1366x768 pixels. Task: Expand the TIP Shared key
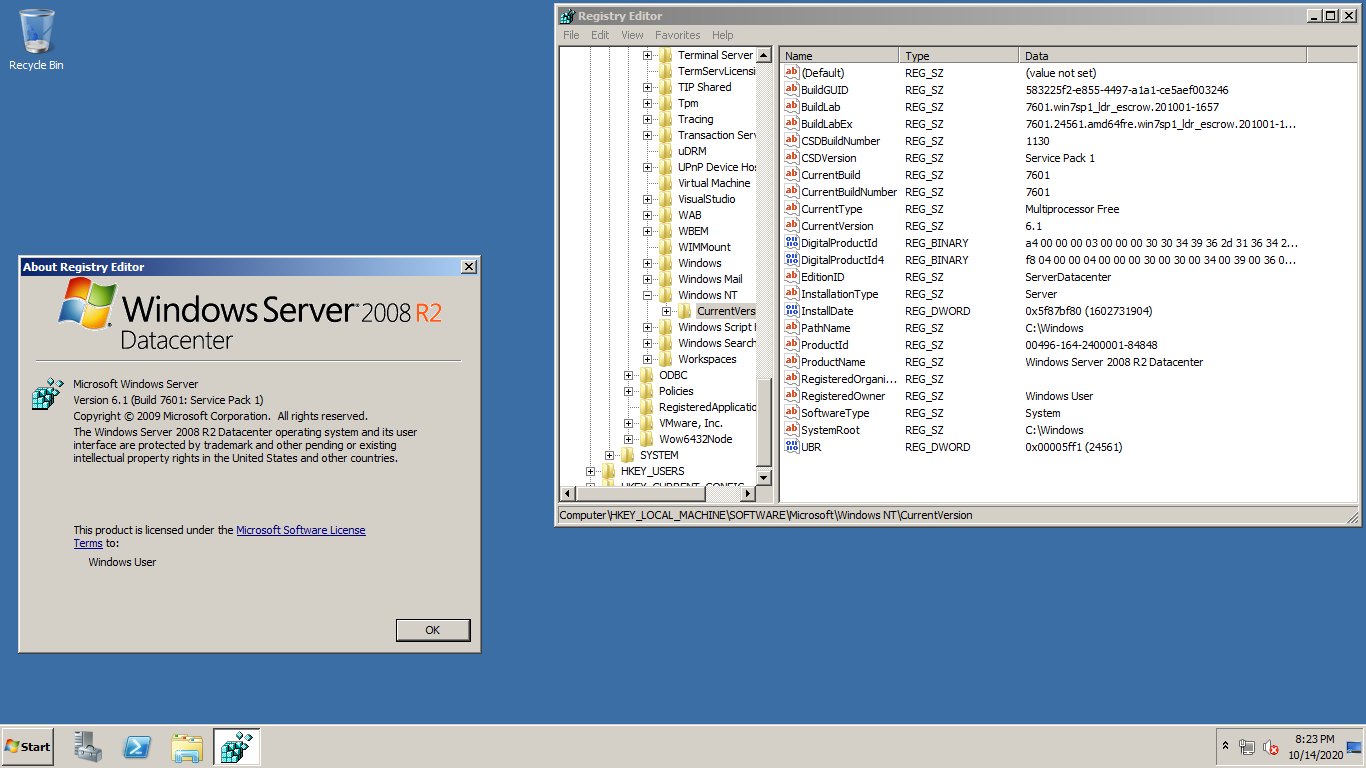[648, 87]
